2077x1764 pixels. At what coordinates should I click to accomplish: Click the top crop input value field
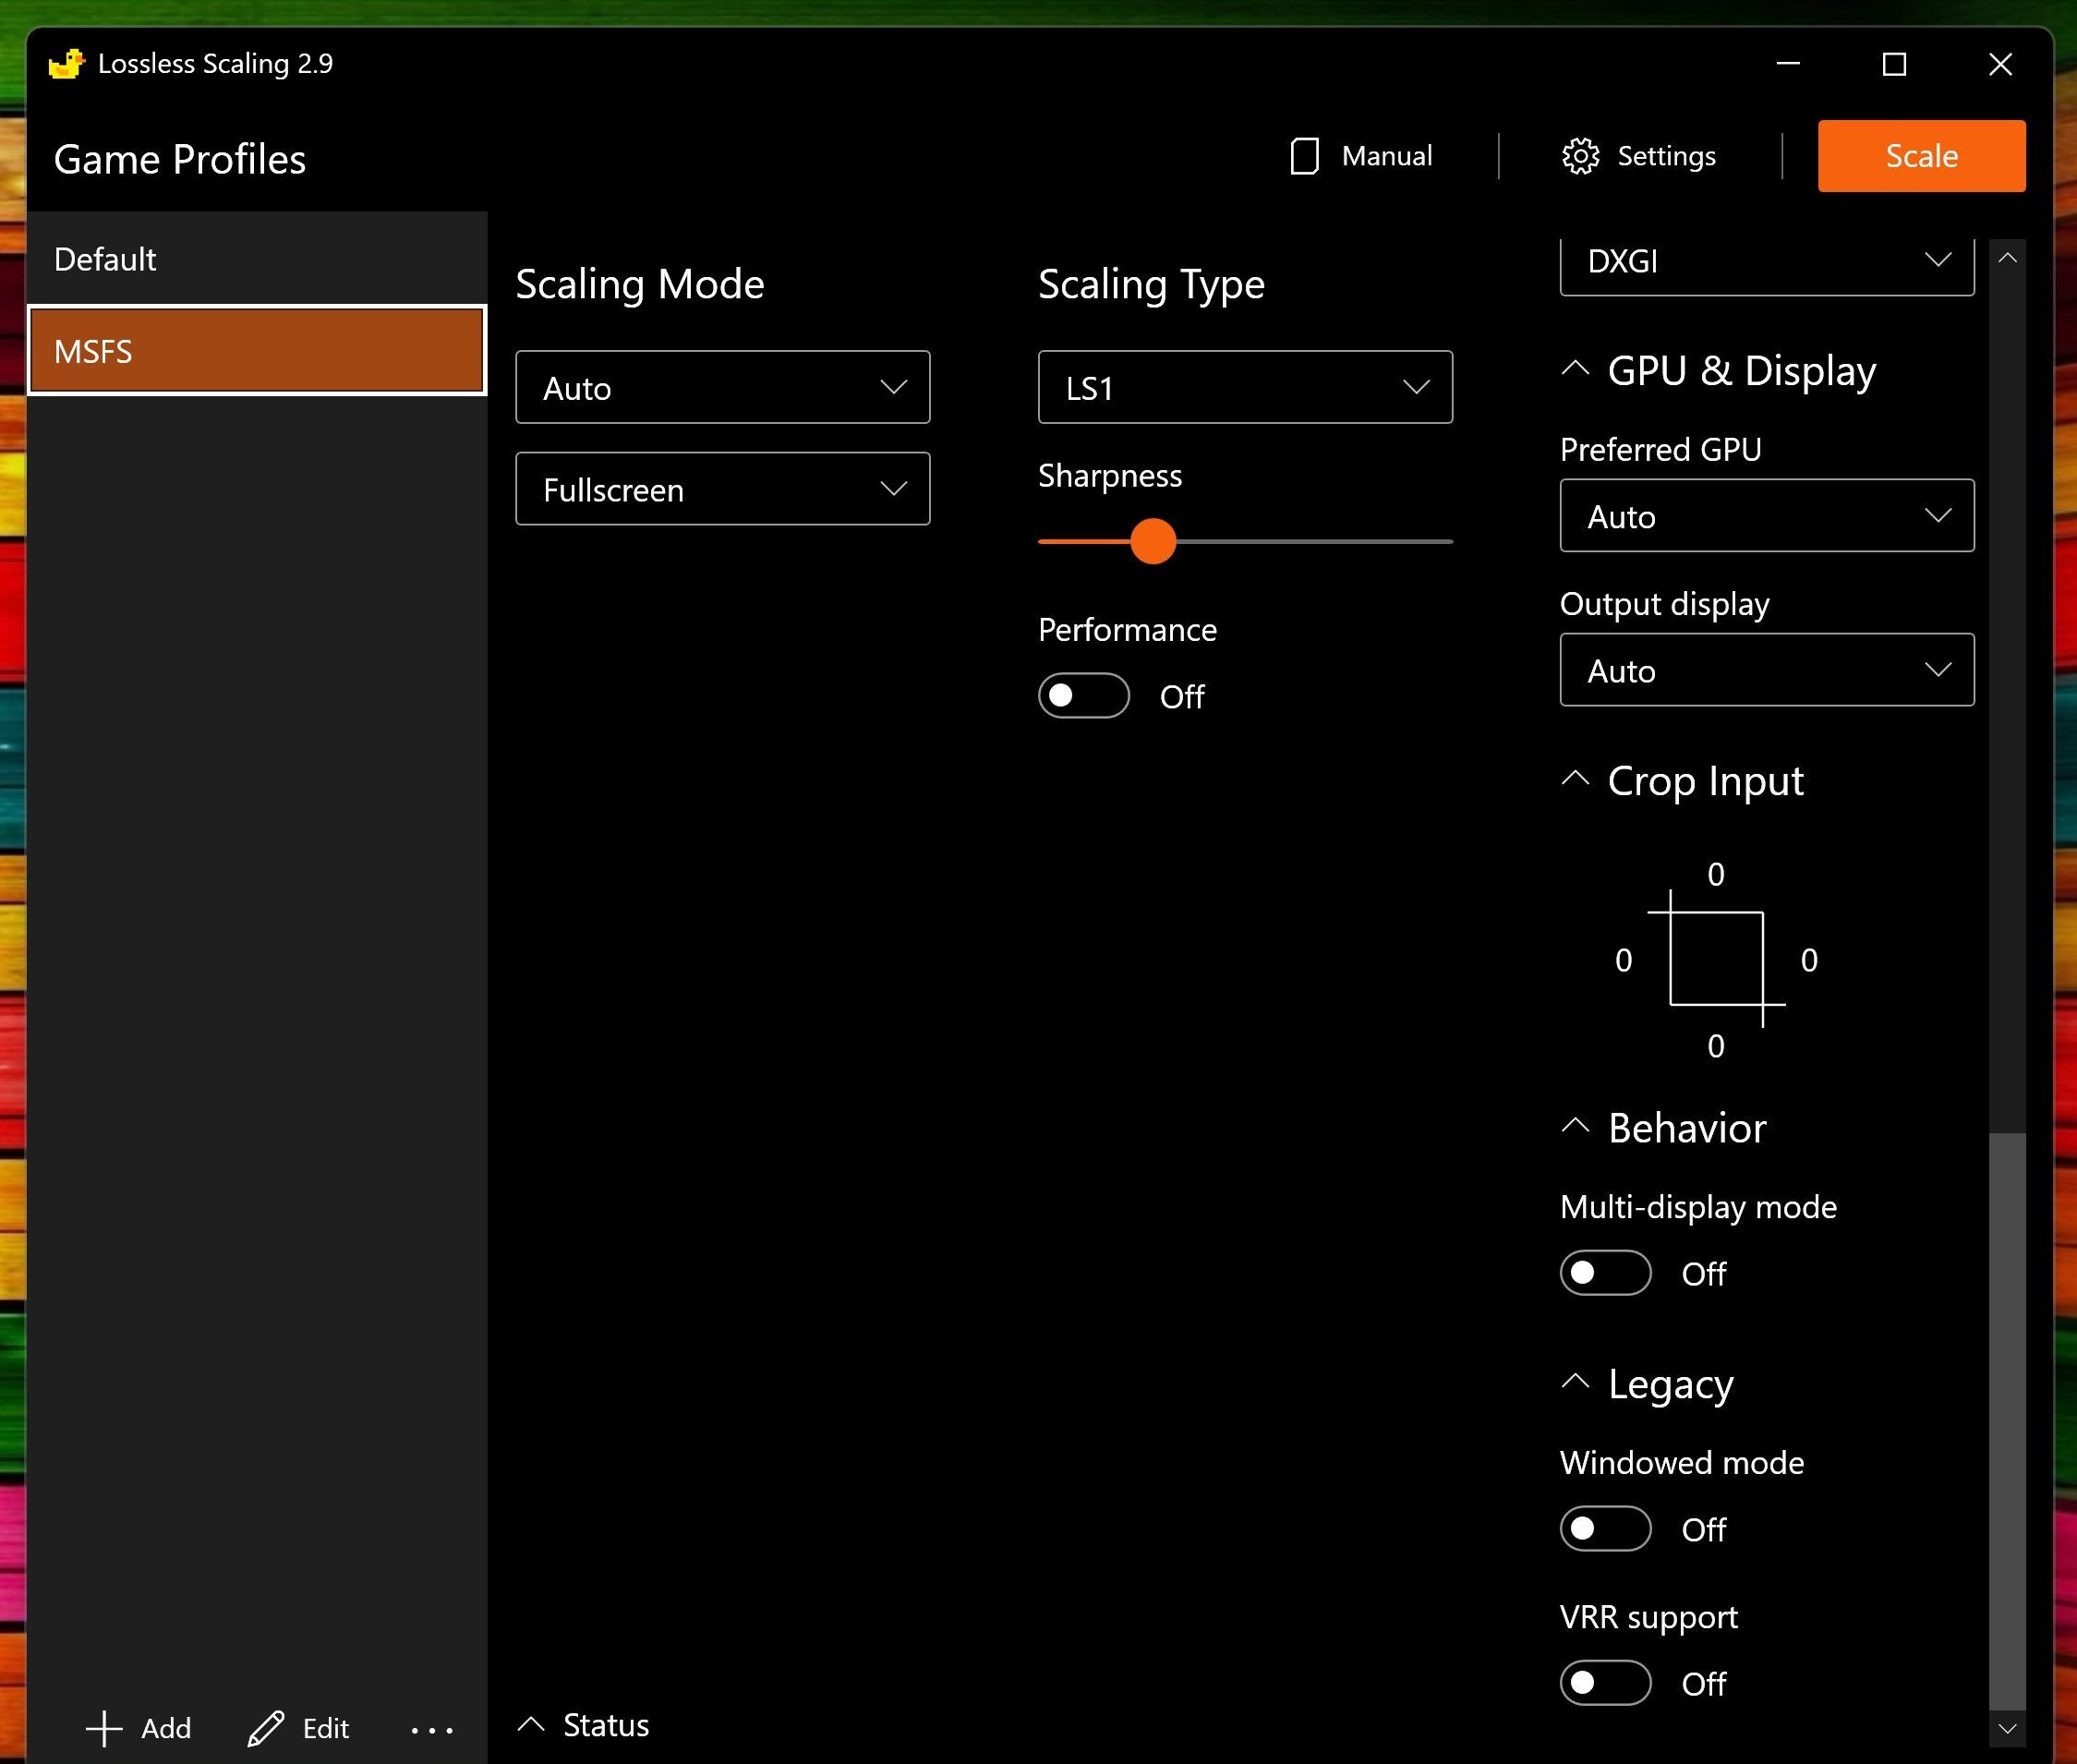point(1715,874)
